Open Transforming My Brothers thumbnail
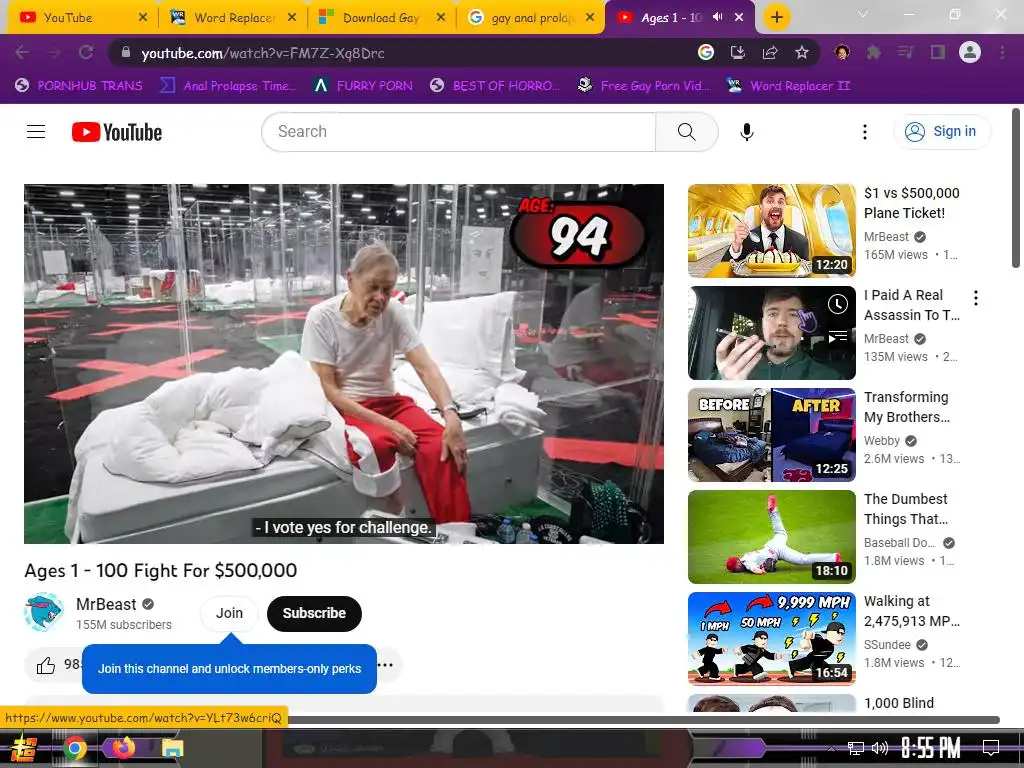The width and height of the screenshot is (1024, 768). [x=771, y=435]
